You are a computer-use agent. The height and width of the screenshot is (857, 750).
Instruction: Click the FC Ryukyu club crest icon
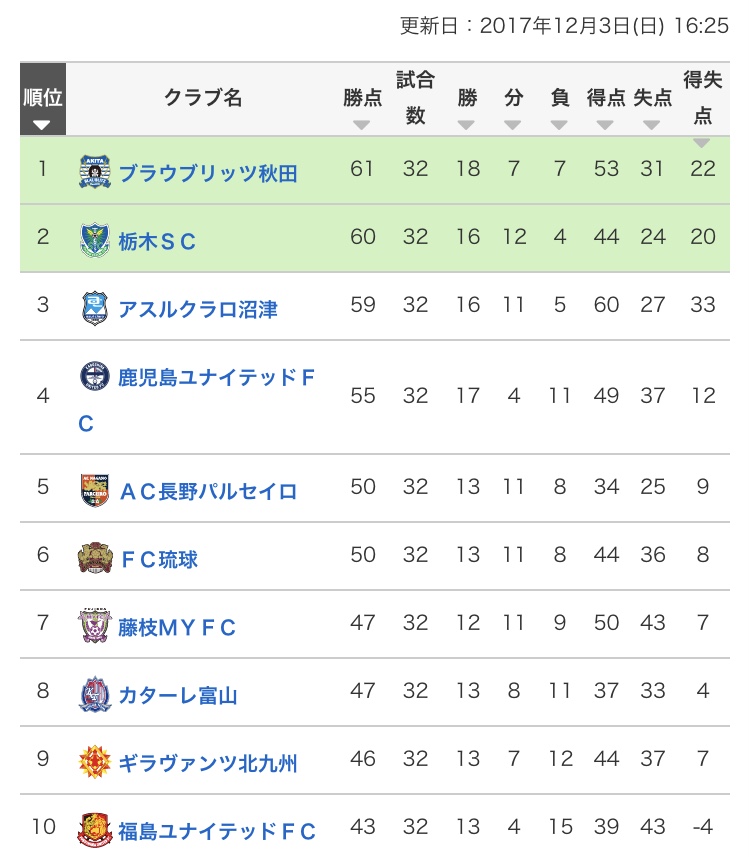pos(93,558)
